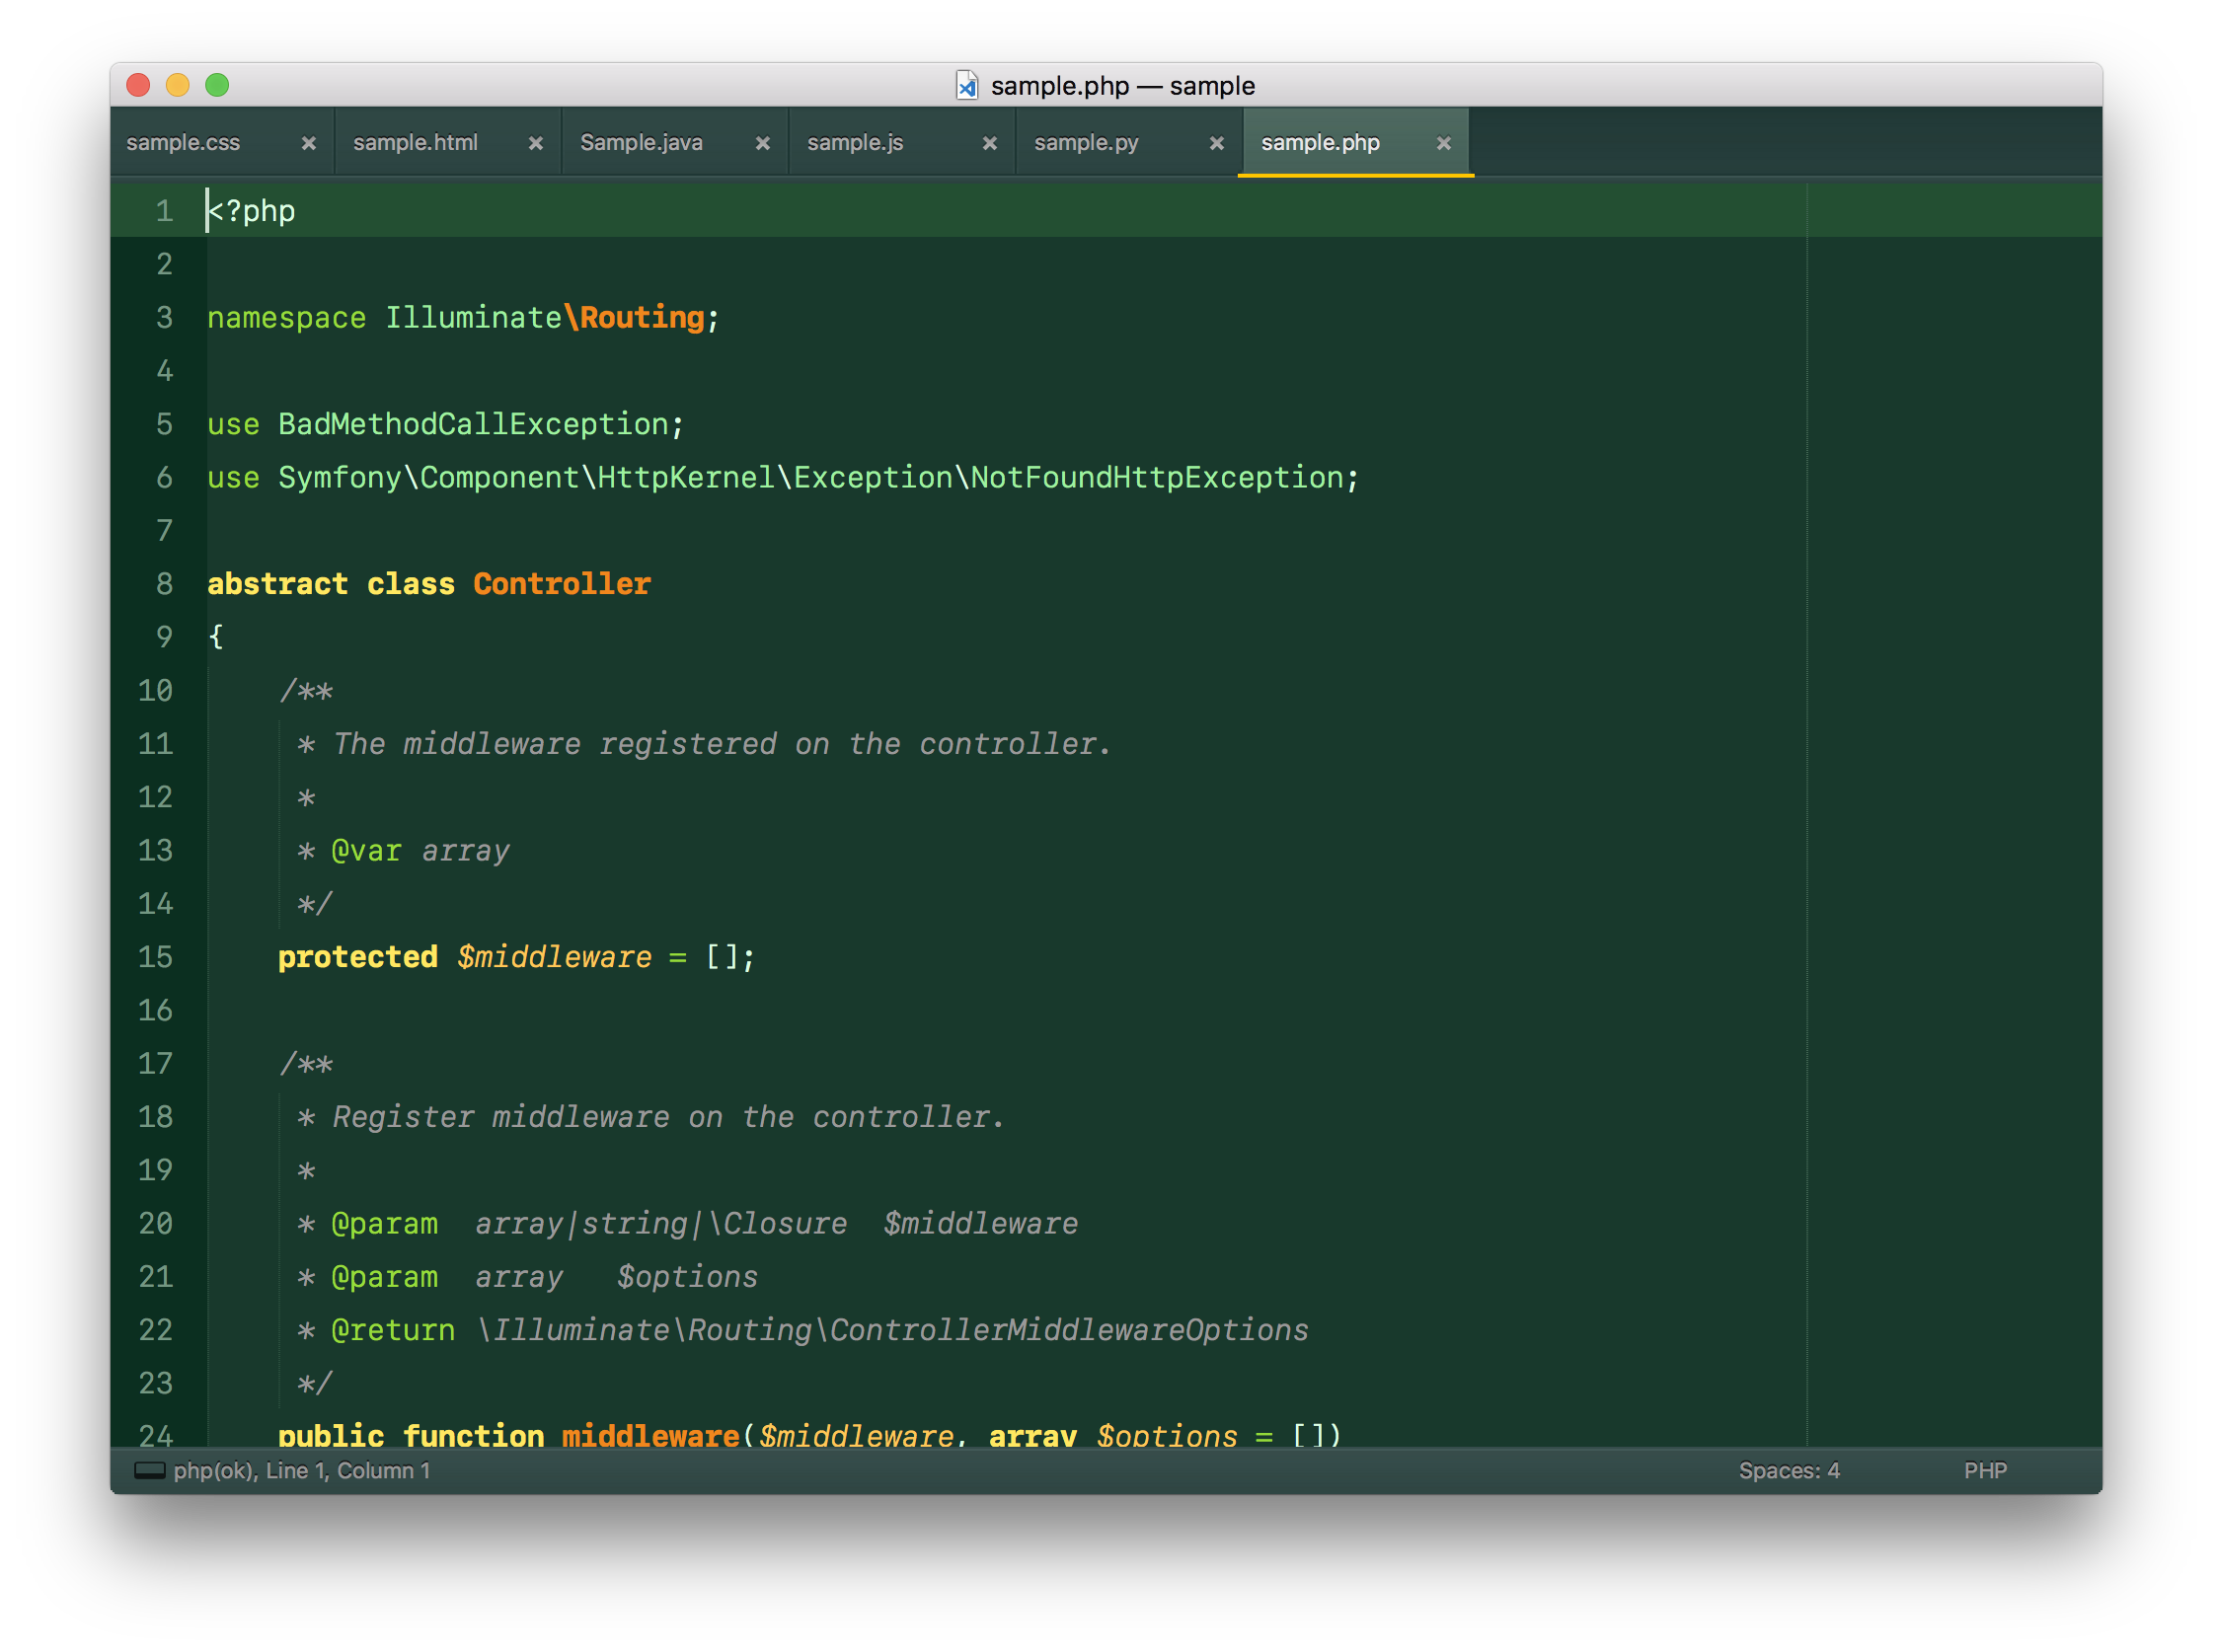The height and width of the screenshot is (1652, 2213).
Task: Click the green fullscreen window button
Action: [x=217, y=86]
